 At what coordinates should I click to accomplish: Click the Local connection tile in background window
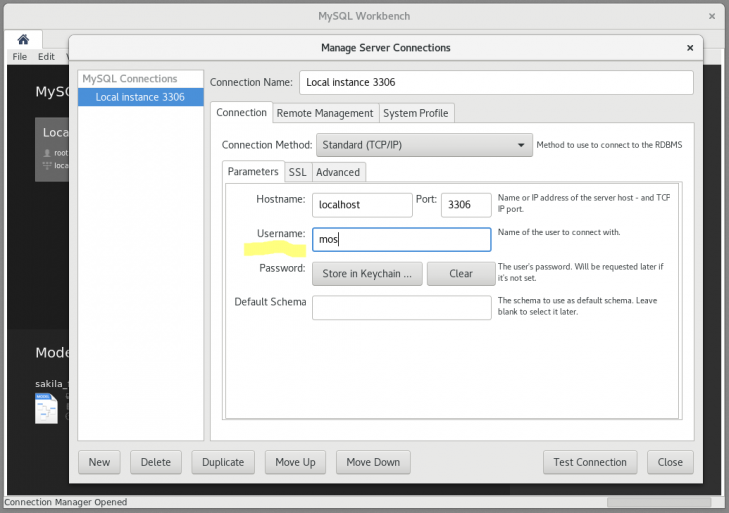pos(52,149)
